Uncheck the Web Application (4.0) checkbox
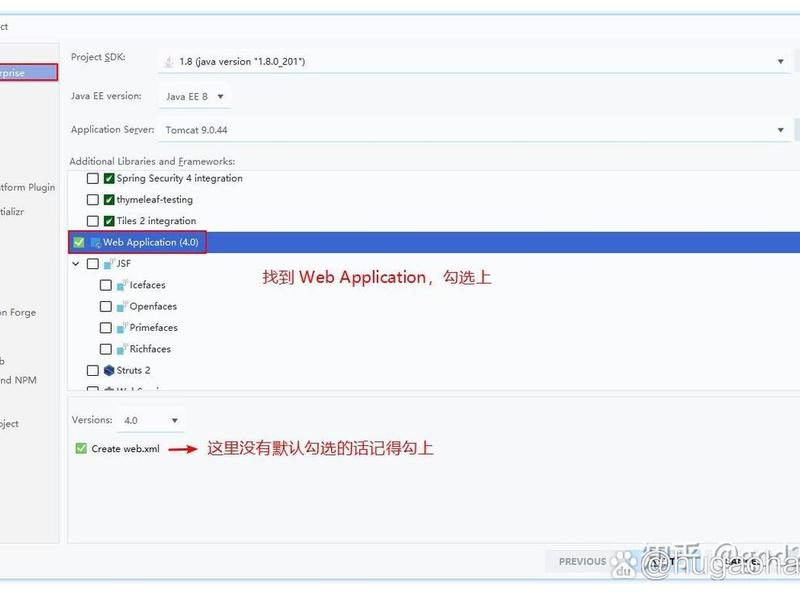The width and height of the screenshot is (800, 600). [79, 242]
